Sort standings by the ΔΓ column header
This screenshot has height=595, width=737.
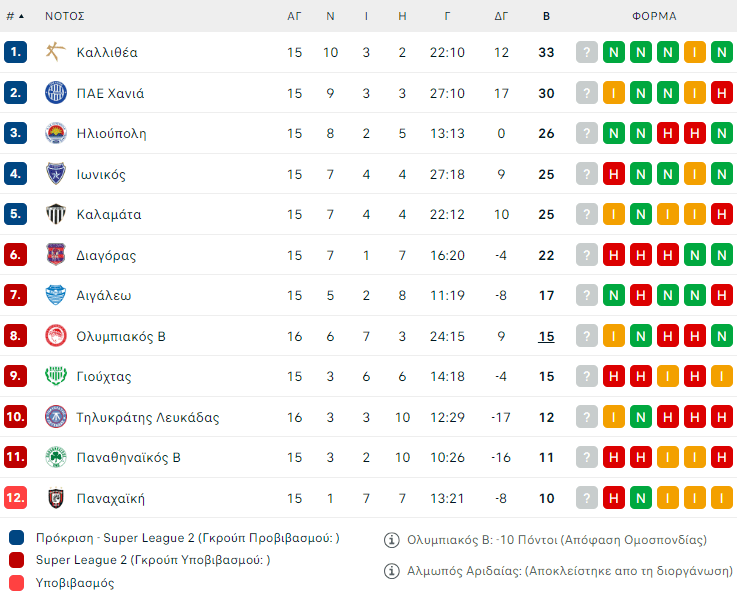coord(501,16)
